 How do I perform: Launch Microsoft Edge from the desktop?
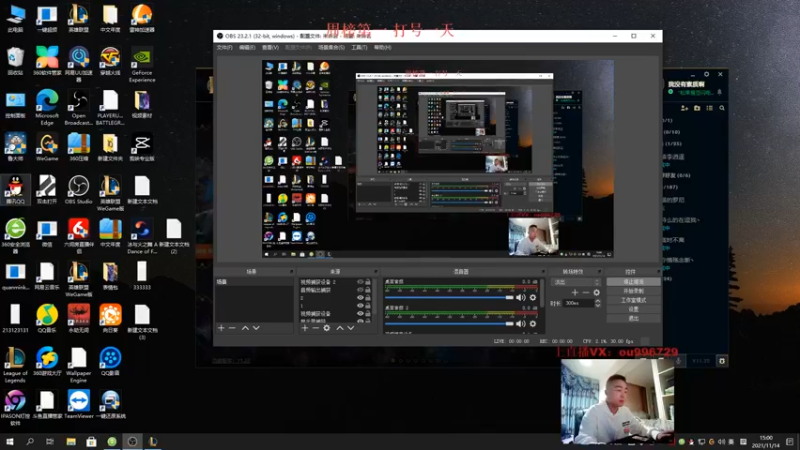point(47,107)
